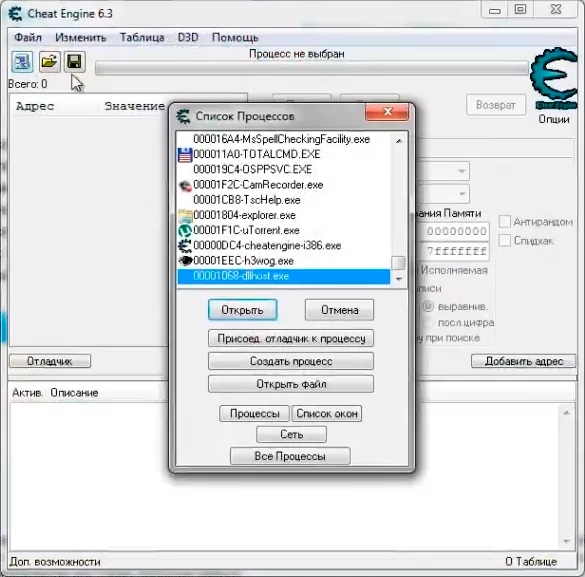
Task: Click the process list scroll down arrow
Action: (x=398, y=279)
